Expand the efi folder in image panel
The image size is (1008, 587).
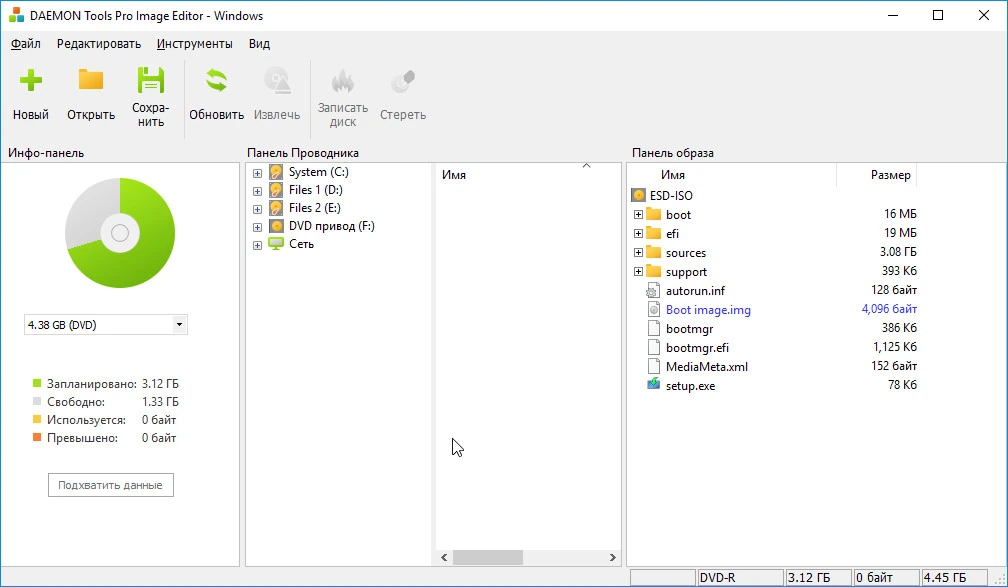pos(638,233)
